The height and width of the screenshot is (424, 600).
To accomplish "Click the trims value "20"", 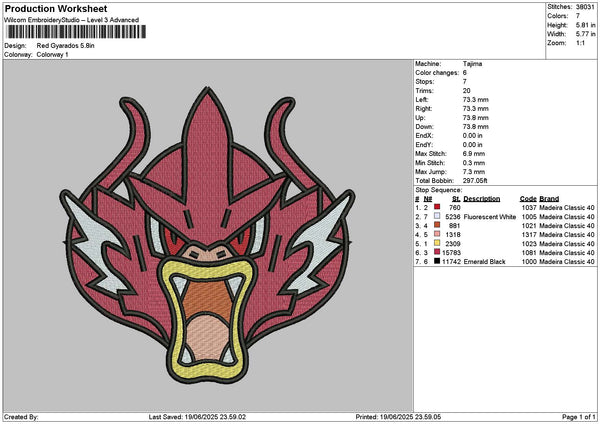I will point(466,91).
